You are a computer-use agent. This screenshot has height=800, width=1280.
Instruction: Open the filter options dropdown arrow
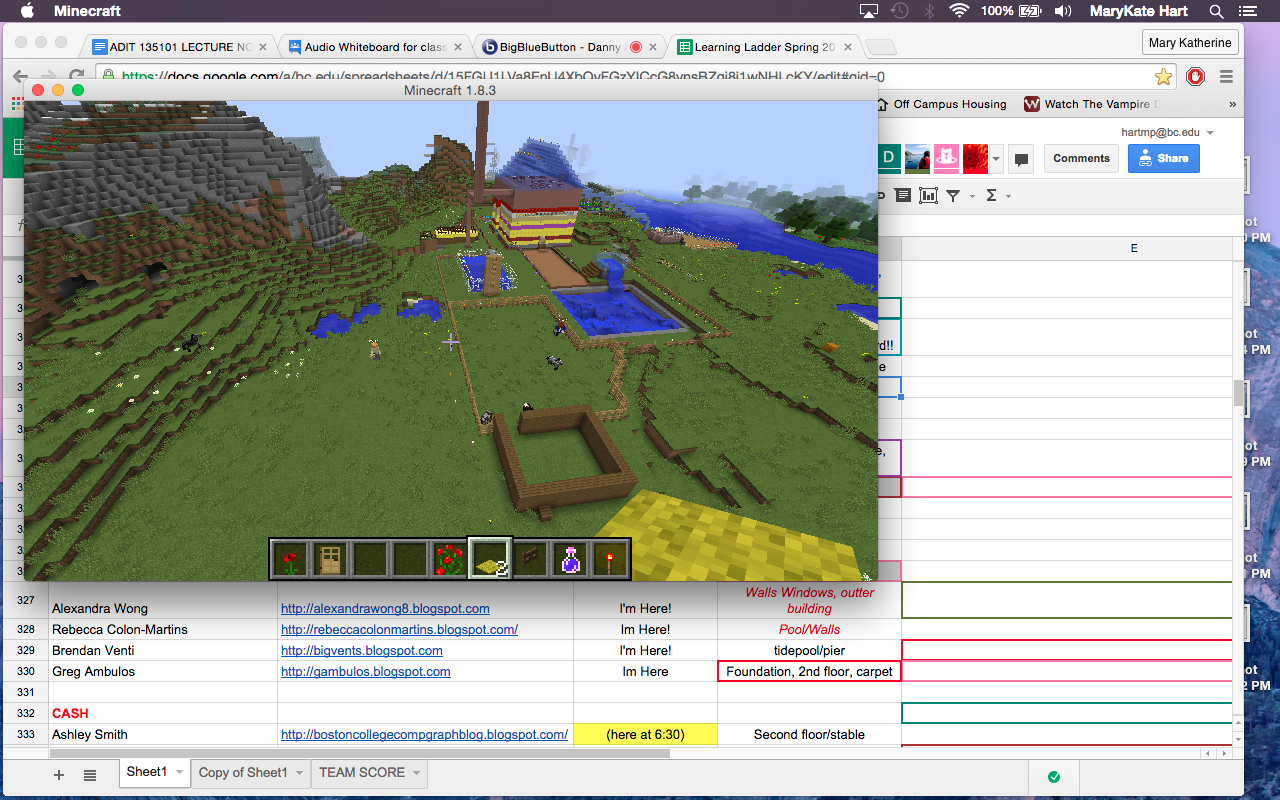click(x=972, y=197)
